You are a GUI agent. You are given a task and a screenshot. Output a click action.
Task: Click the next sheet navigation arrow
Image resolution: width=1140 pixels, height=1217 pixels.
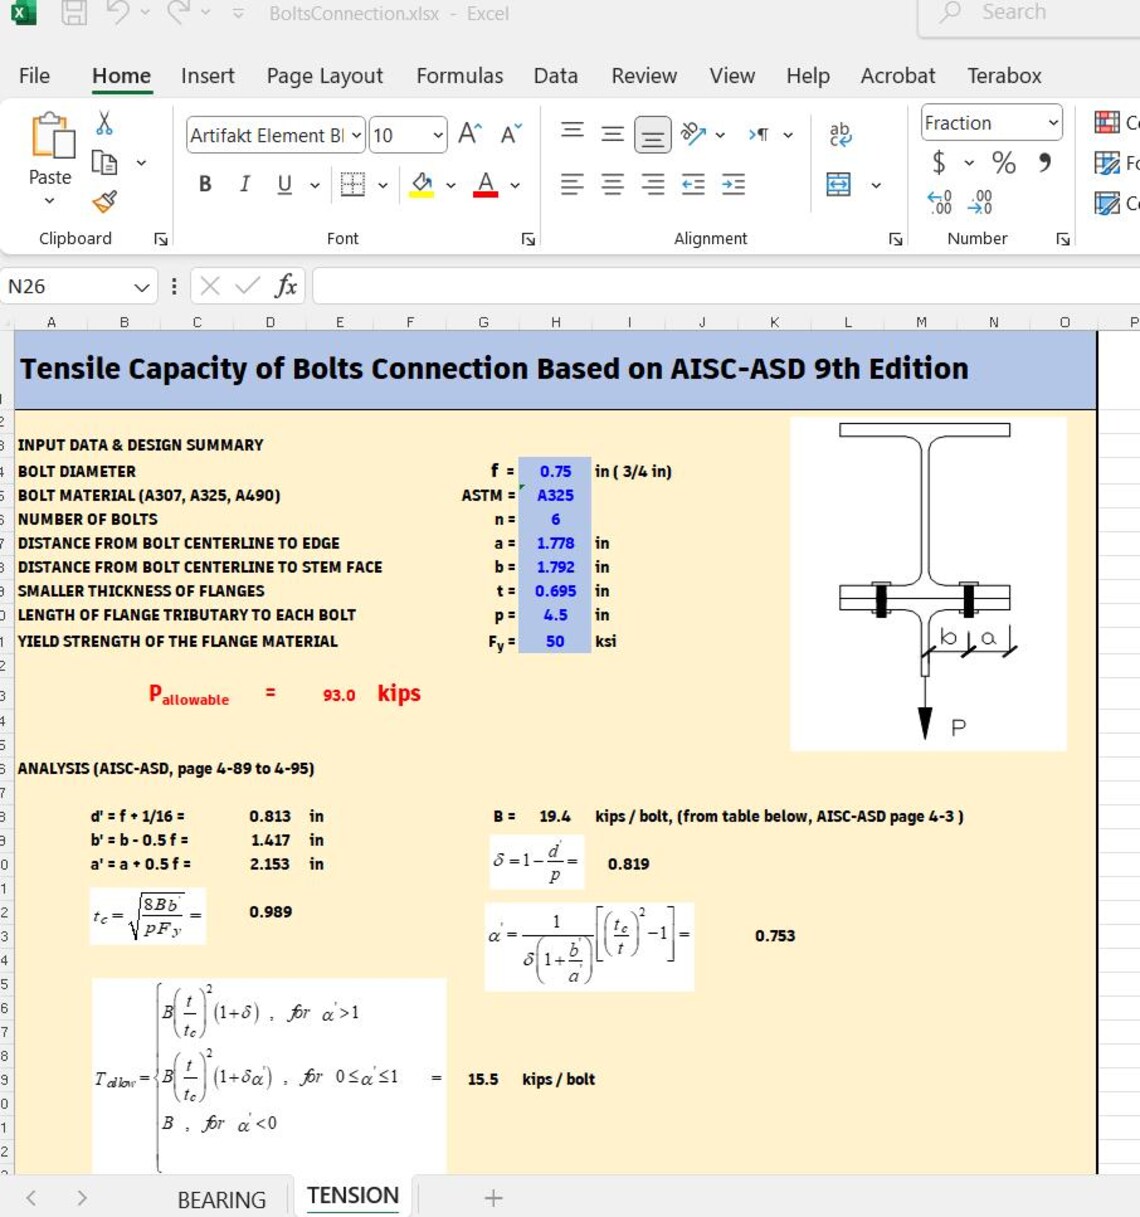82,1198
